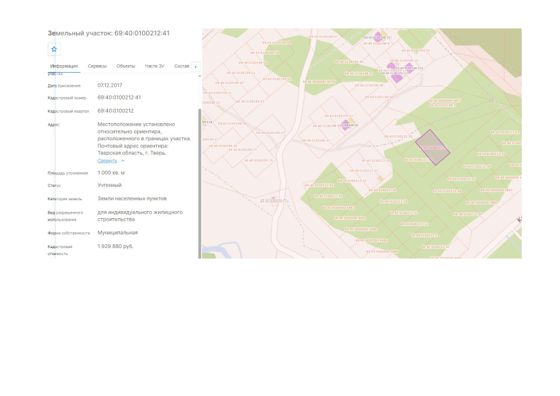The height and width of the screenshot is (396, 560).
Task: Select cadastral cost 1 929 880 руб.
Action: pos(115,246)
